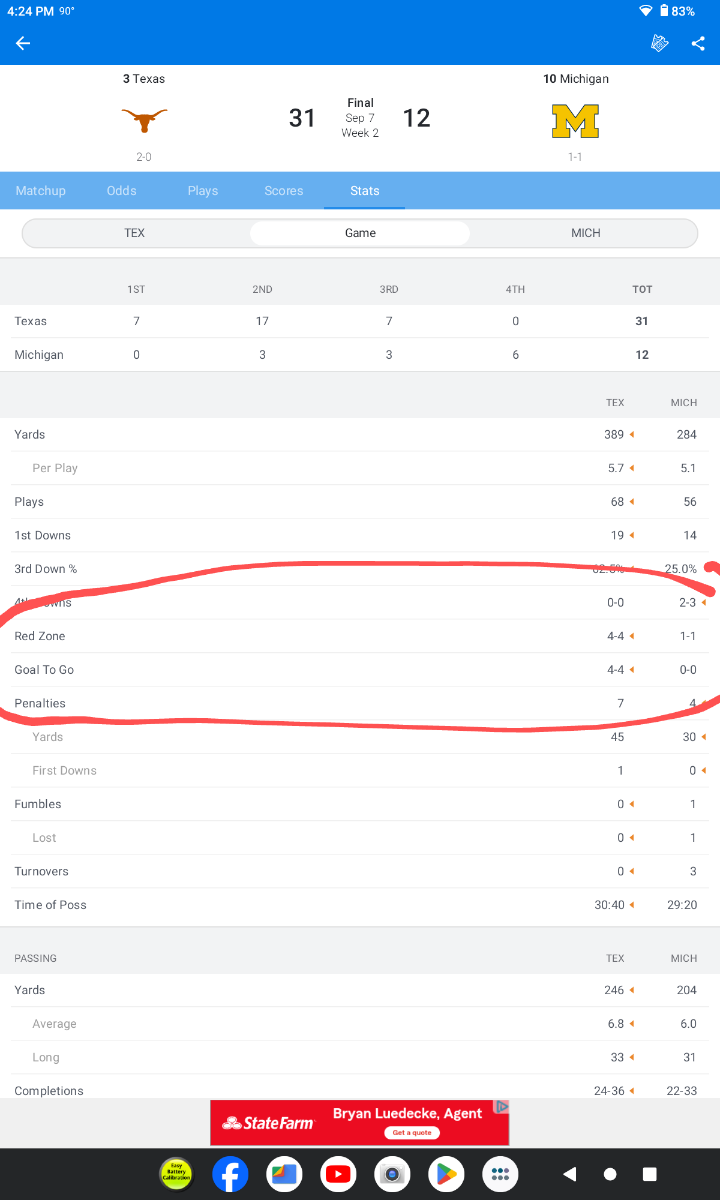Switch to the Odds tab
Screen dimensions: 720x1200
[x=122, y=191]
